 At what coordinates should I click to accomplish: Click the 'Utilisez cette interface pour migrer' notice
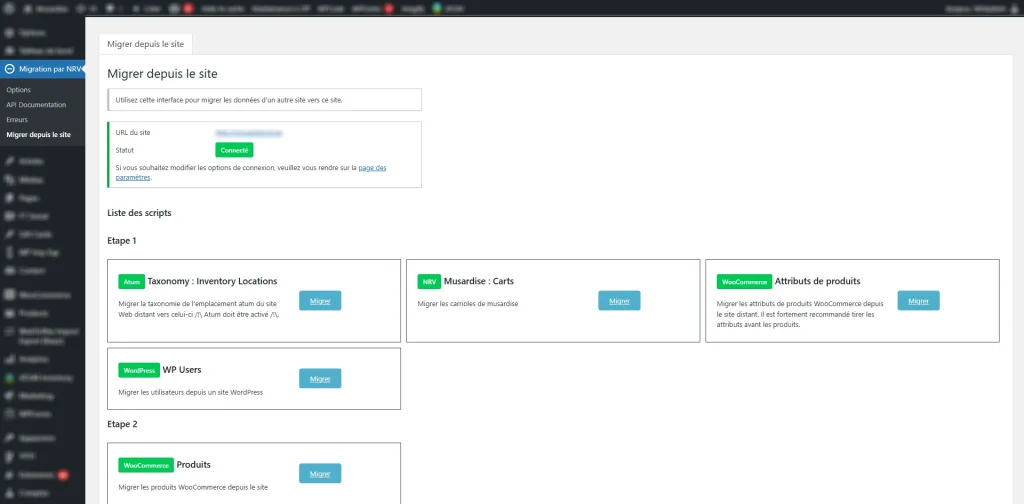[264, 100]
